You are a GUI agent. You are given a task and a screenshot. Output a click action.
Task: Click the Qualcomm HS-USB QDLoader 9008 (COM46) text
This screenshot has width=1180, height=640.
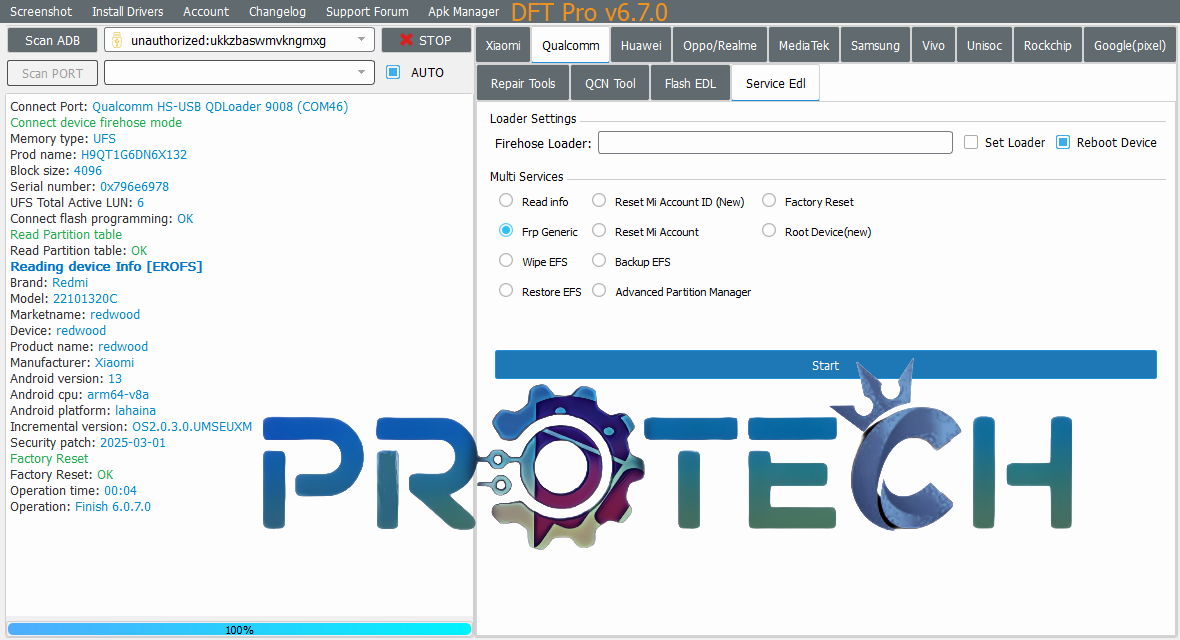coord(220,106)
